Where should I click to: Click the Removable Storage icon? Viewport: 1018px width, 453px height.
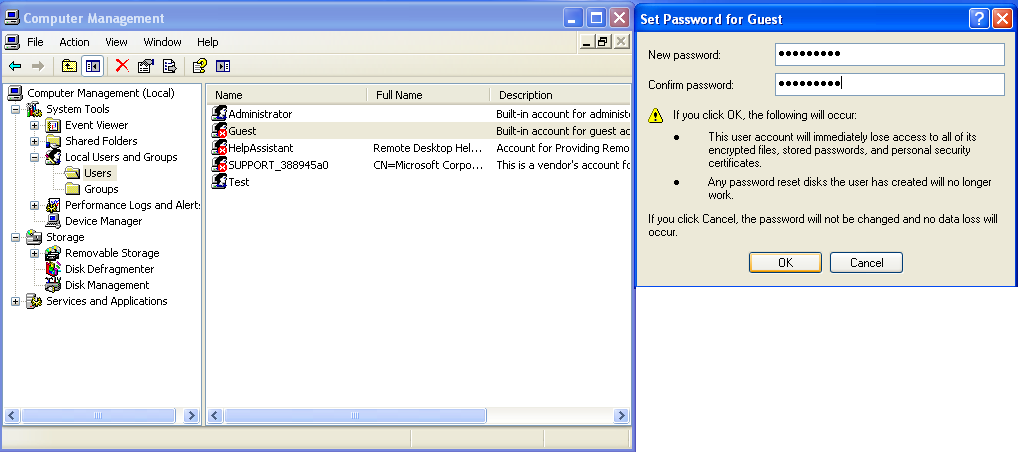coord(53,253)
